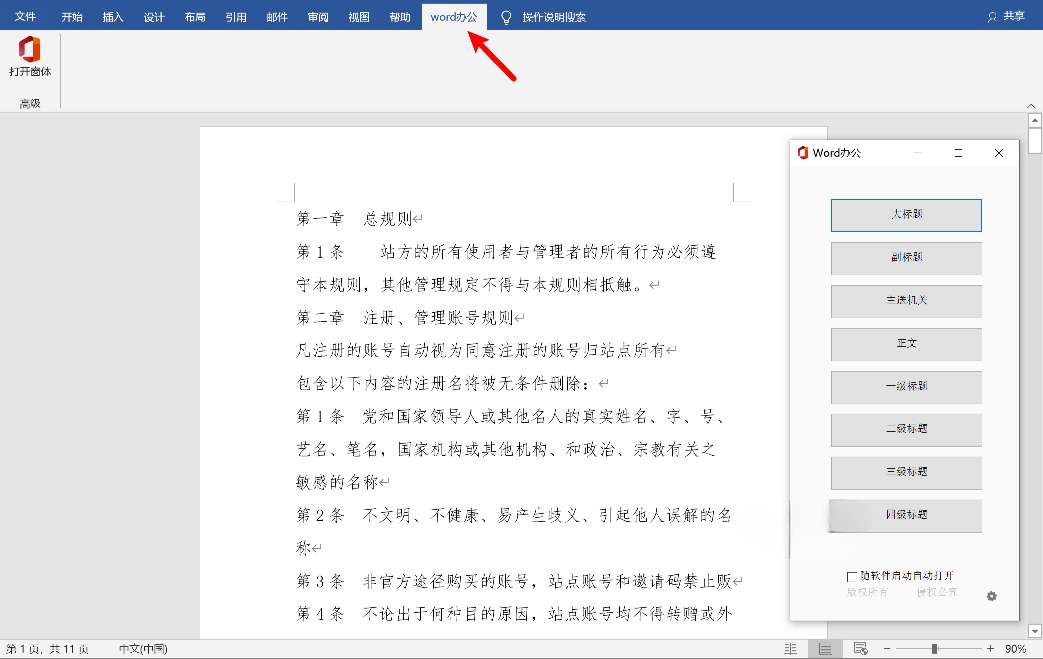Open the settings gear in Word办公 panel
This screenshot has width=1043, height=659.
[991, 596]
